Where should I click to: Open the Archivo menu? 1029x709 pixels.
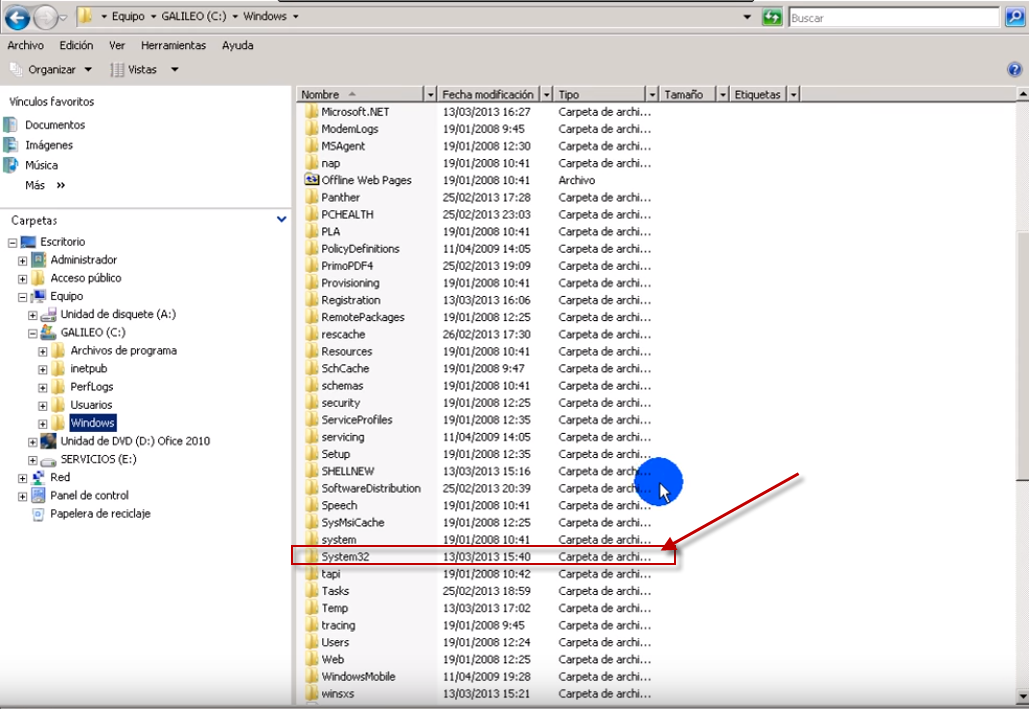click(x=25, y=45)
